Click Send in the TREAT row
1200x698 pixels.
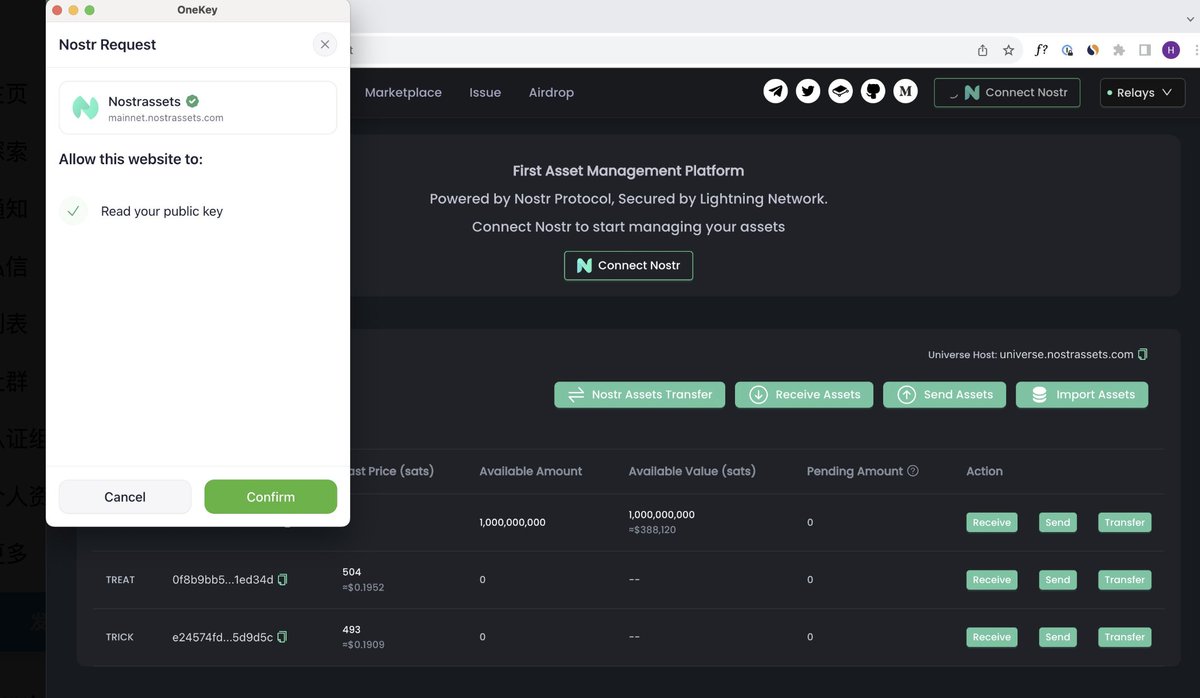pos(1058,580)
